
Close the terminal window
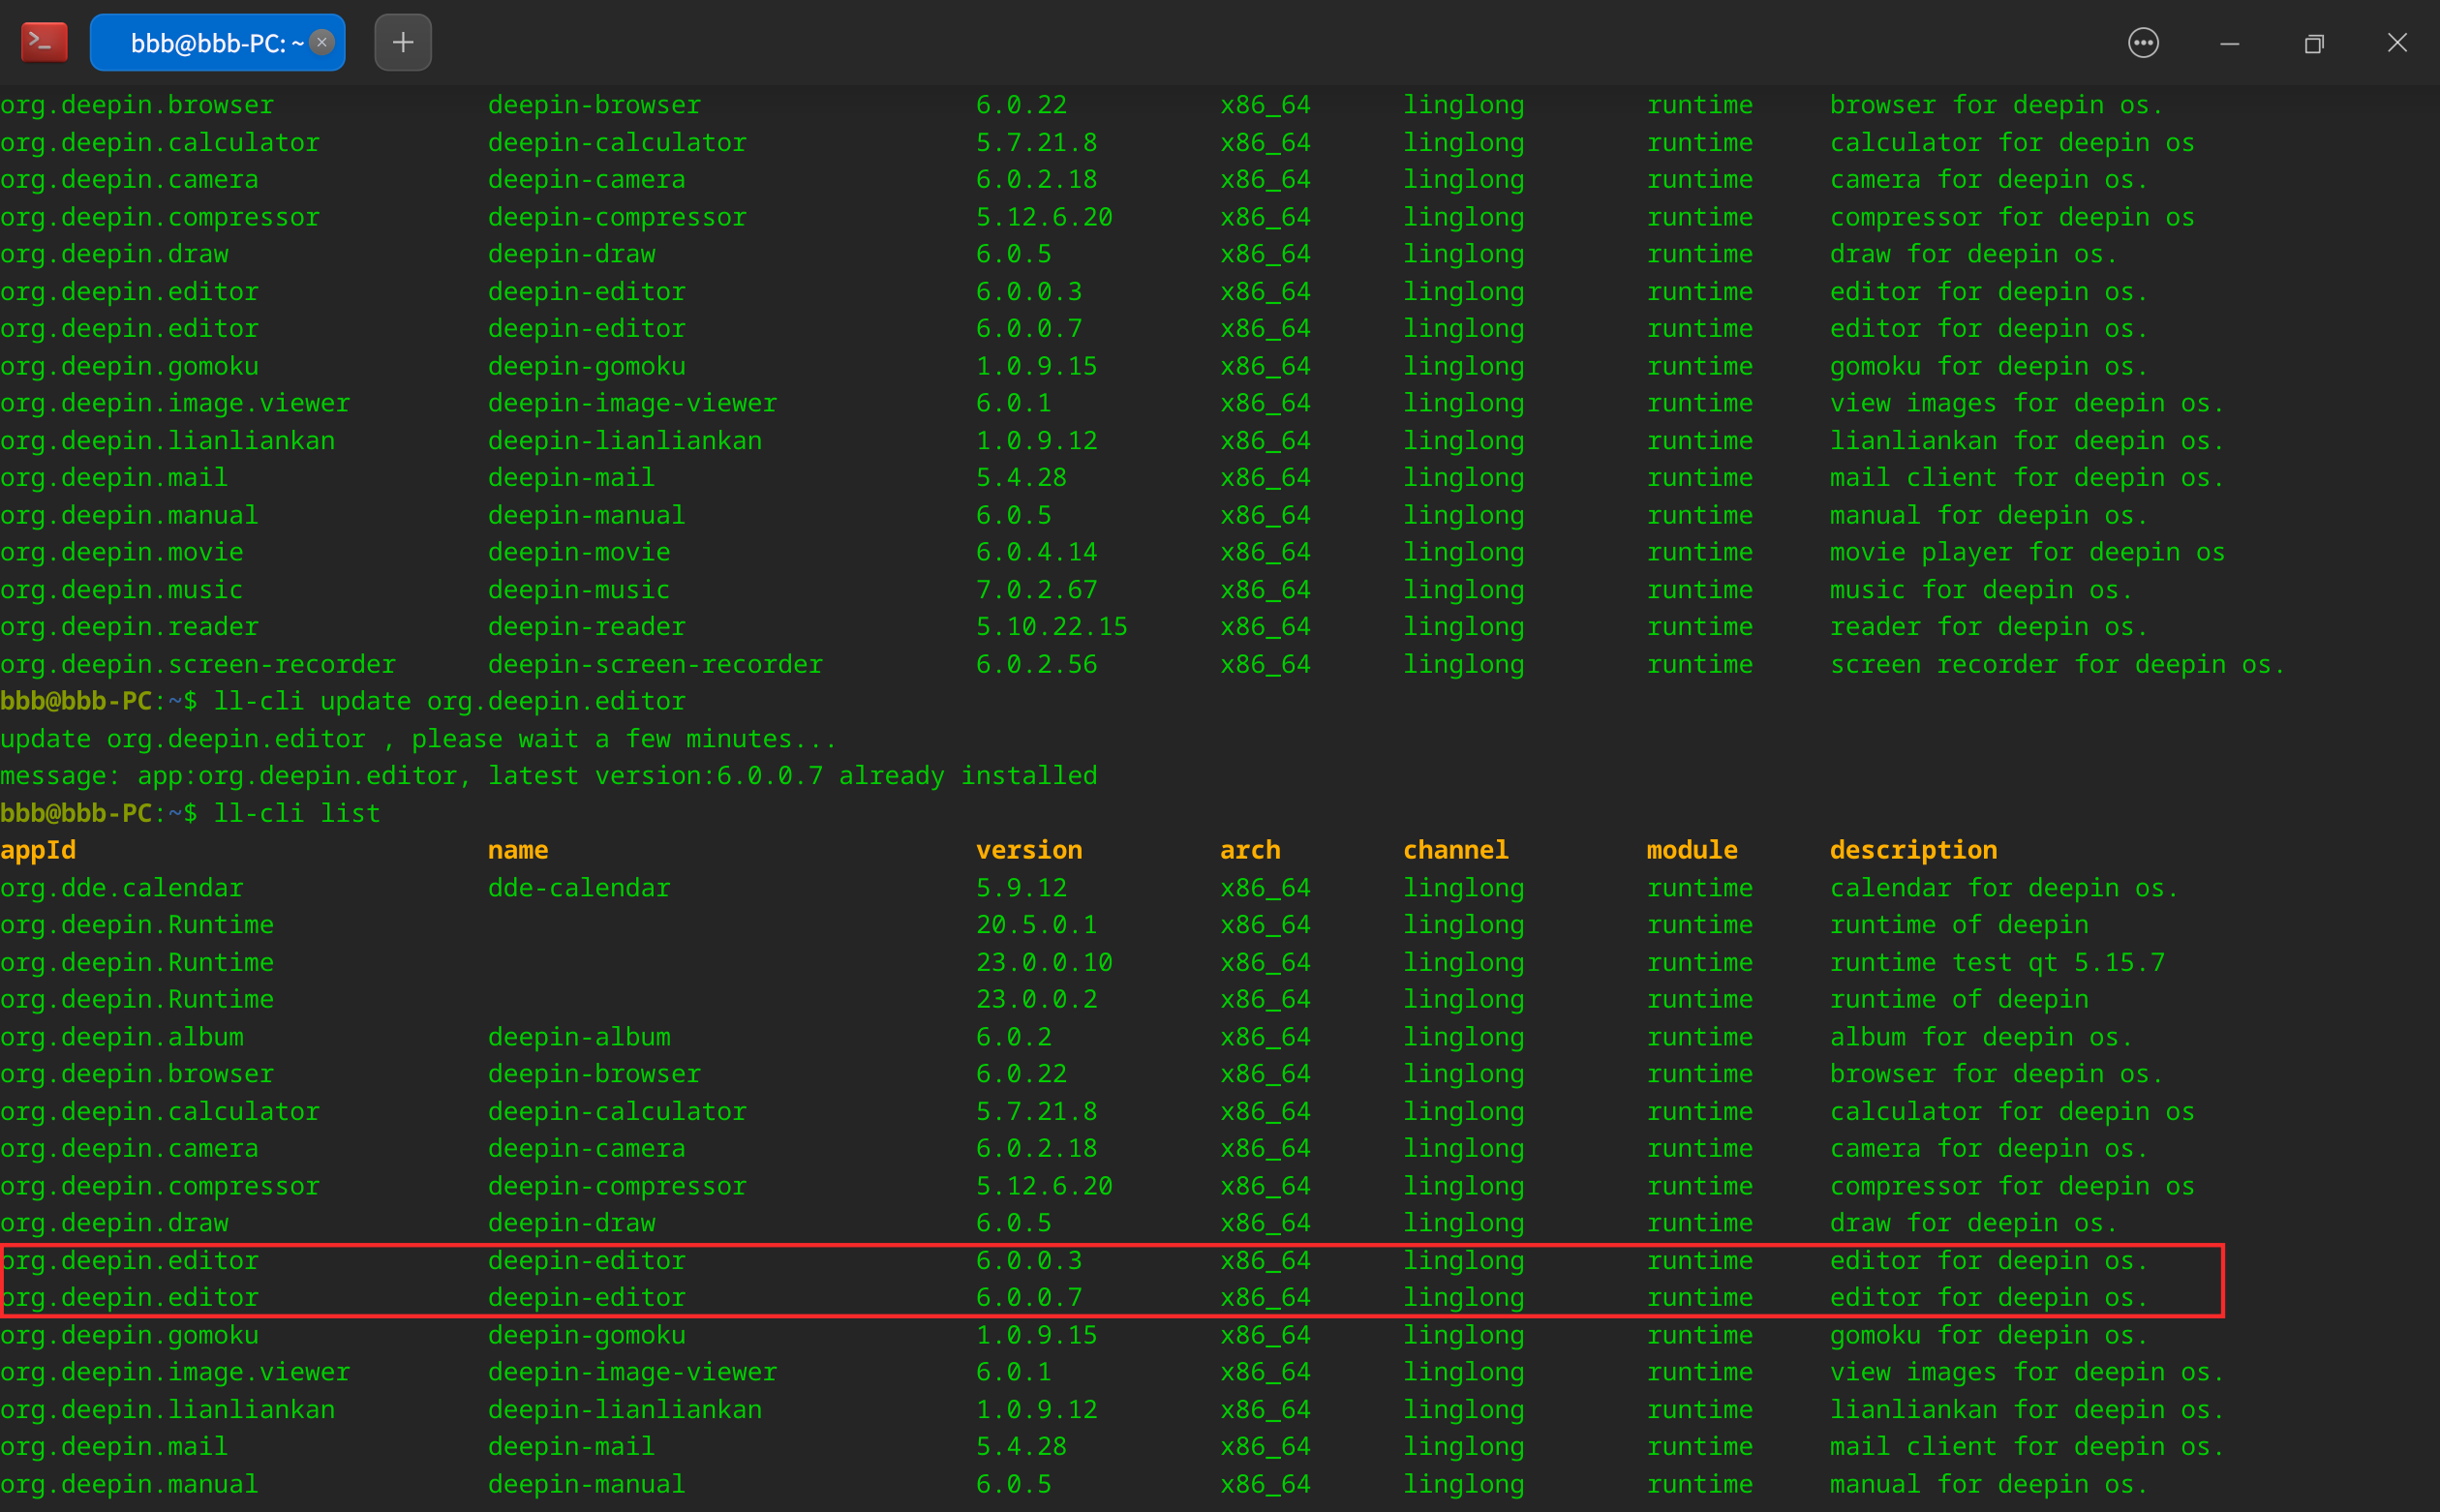[2397, 43]
